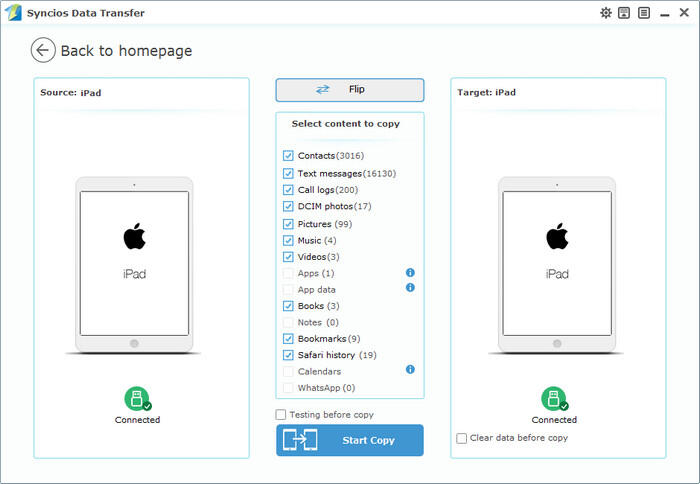Uncheck the Contacts checkbox
Viewport: 700px width, 484px height.
pyautogui.click(x=288, y=156)
